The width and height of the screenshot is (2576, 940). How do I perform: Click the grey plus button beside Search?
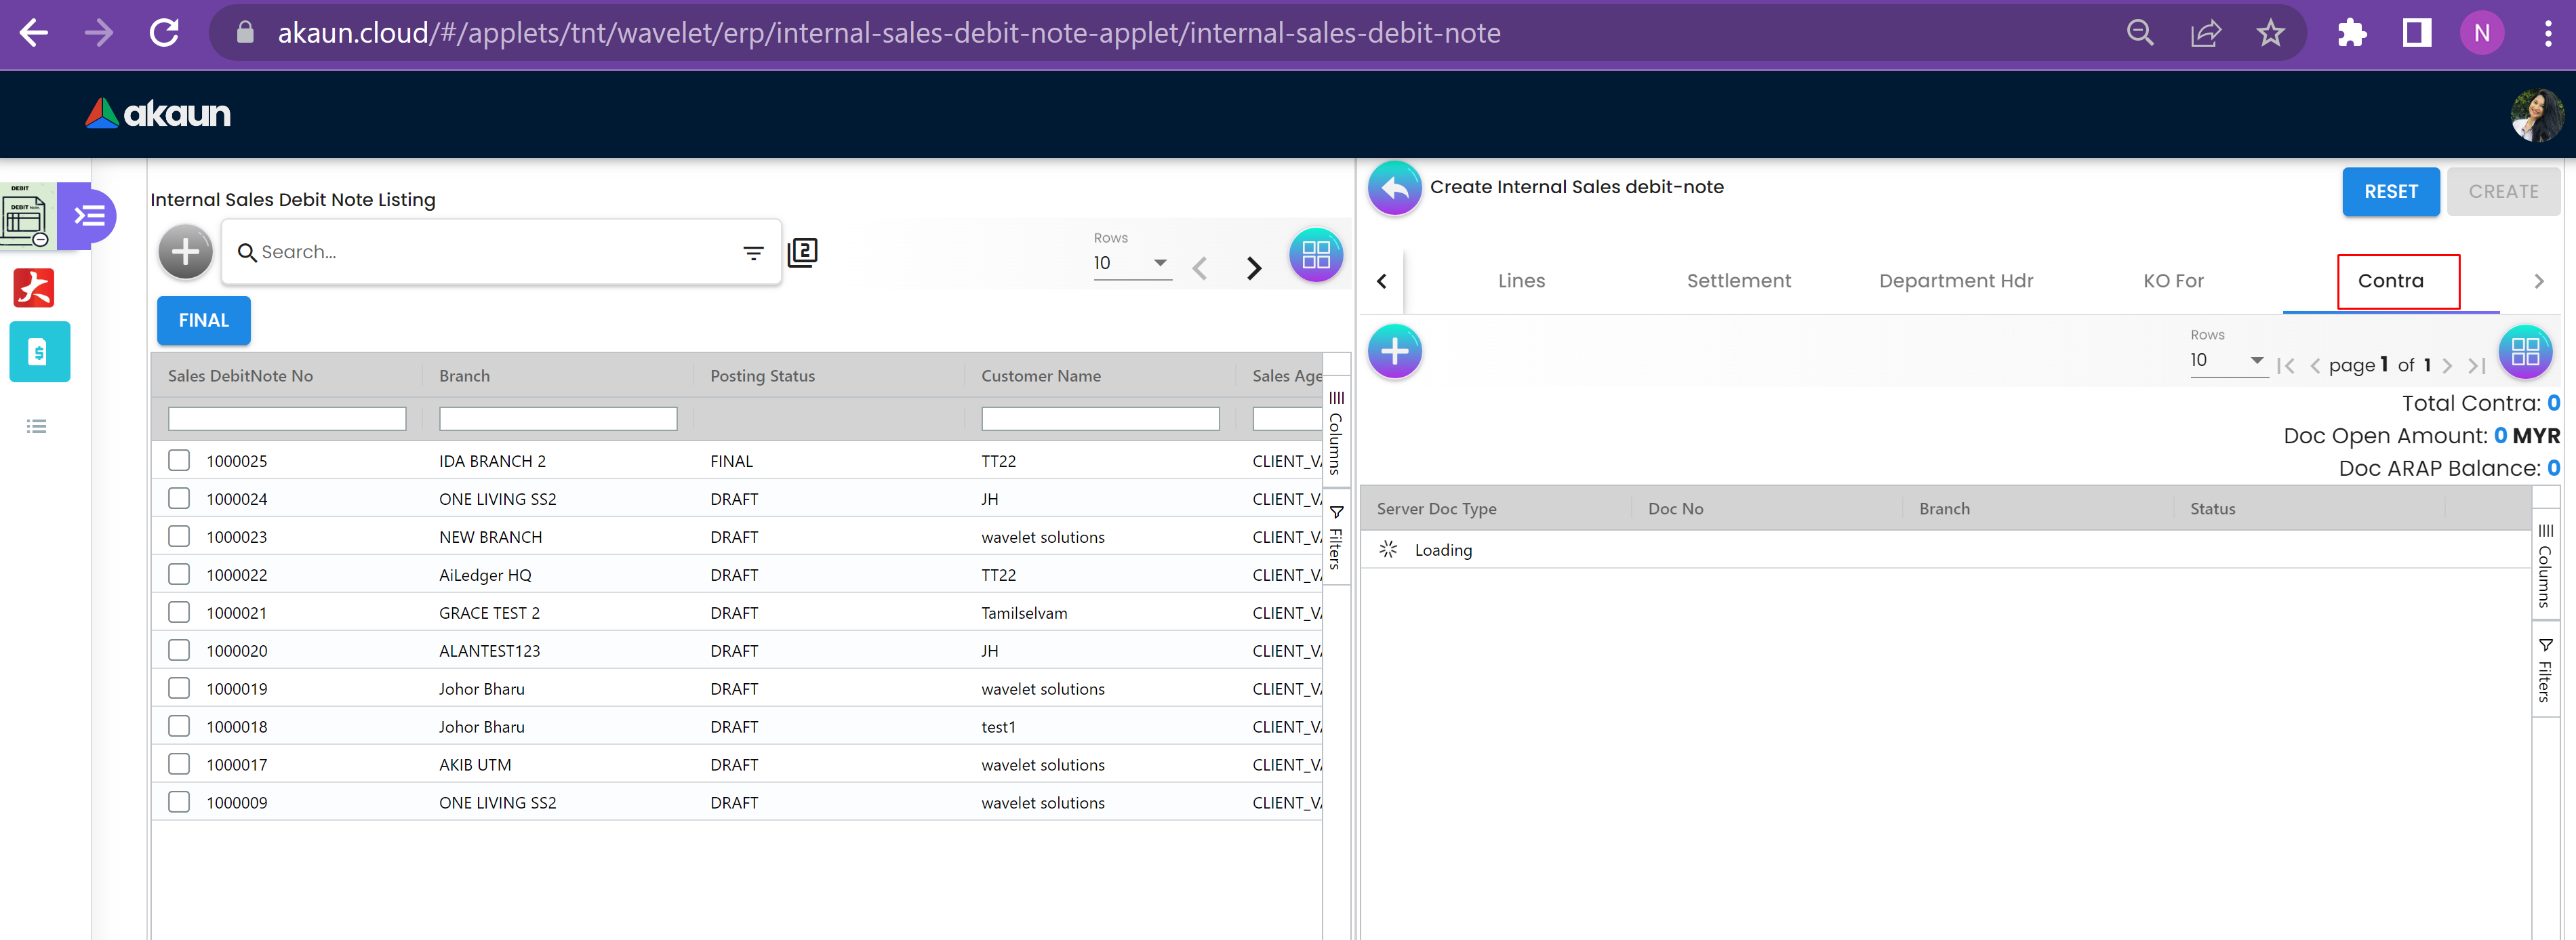[x=185, y=252]
